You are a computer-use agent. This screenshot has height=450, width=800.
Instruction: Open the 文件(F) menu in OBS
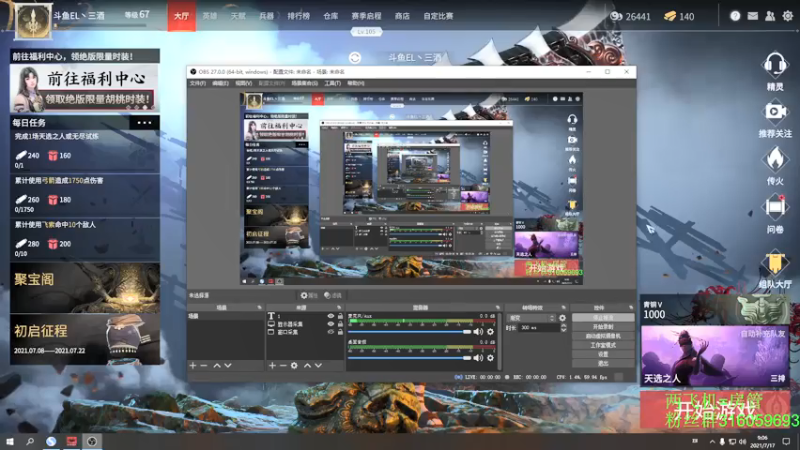click(198, 83)
